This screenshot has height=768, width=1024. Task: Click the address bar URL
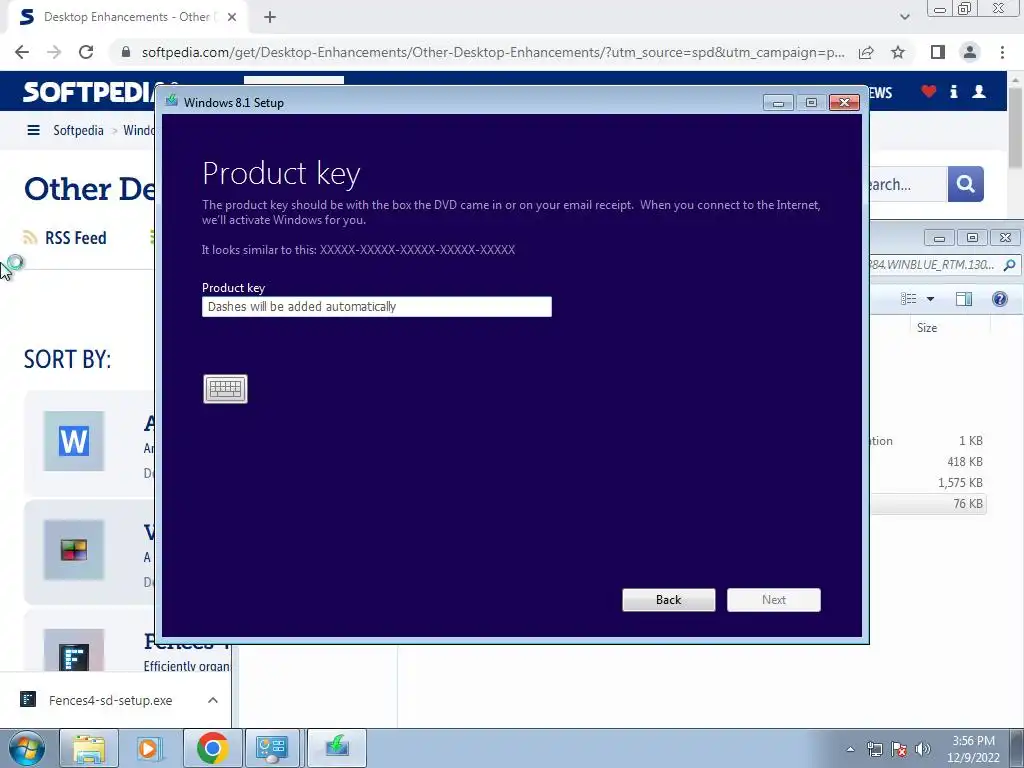[x=493, y=52]
